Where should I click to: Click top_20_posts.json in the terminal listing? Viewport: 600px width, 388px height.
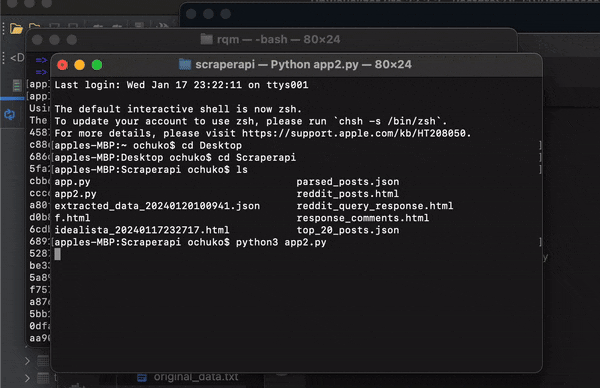[348, 230]
